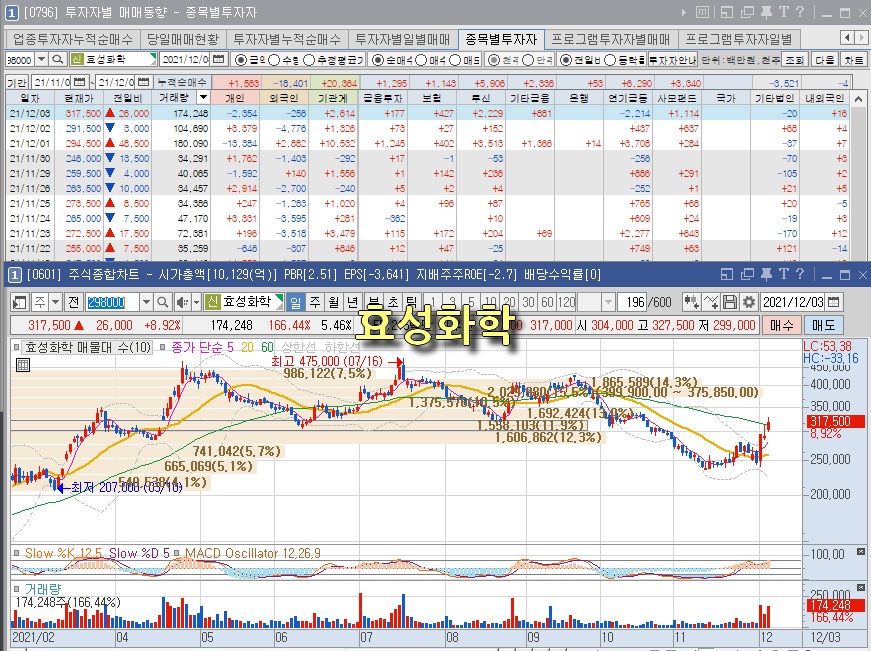Open the empty interval dropdown after 120
Screen dimensions: 871x651
pos(608,302)
